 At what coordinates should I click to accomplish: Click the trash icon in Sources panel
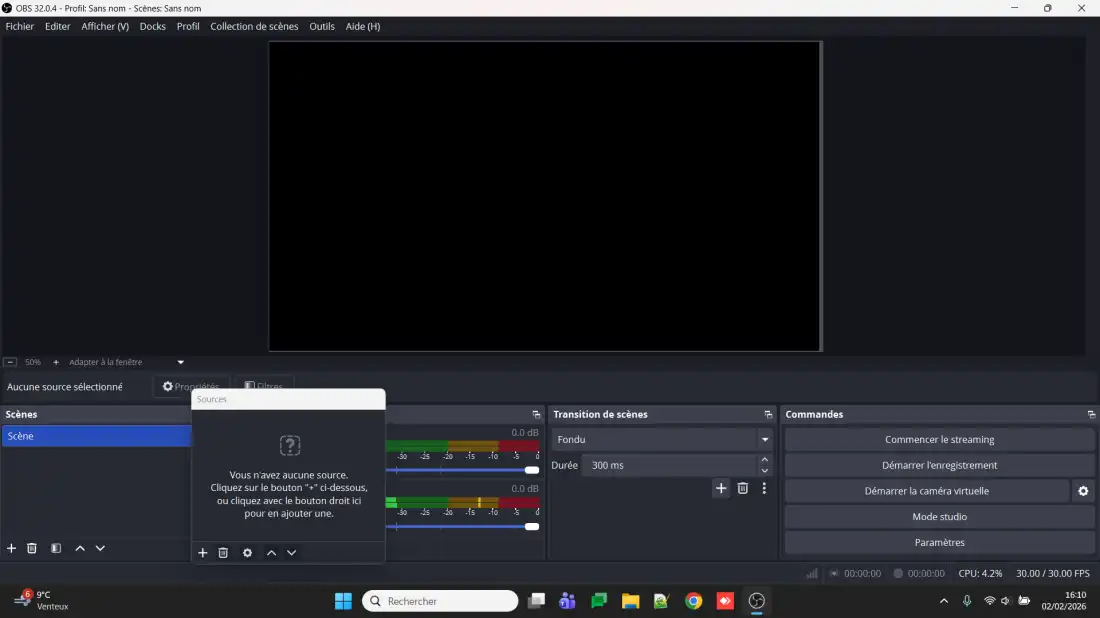coord(223,553)
